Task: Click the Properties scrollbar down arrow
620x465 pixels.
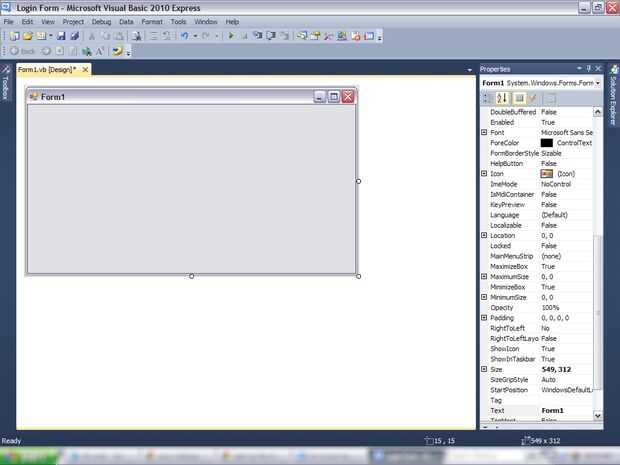Action: (597, 416)
